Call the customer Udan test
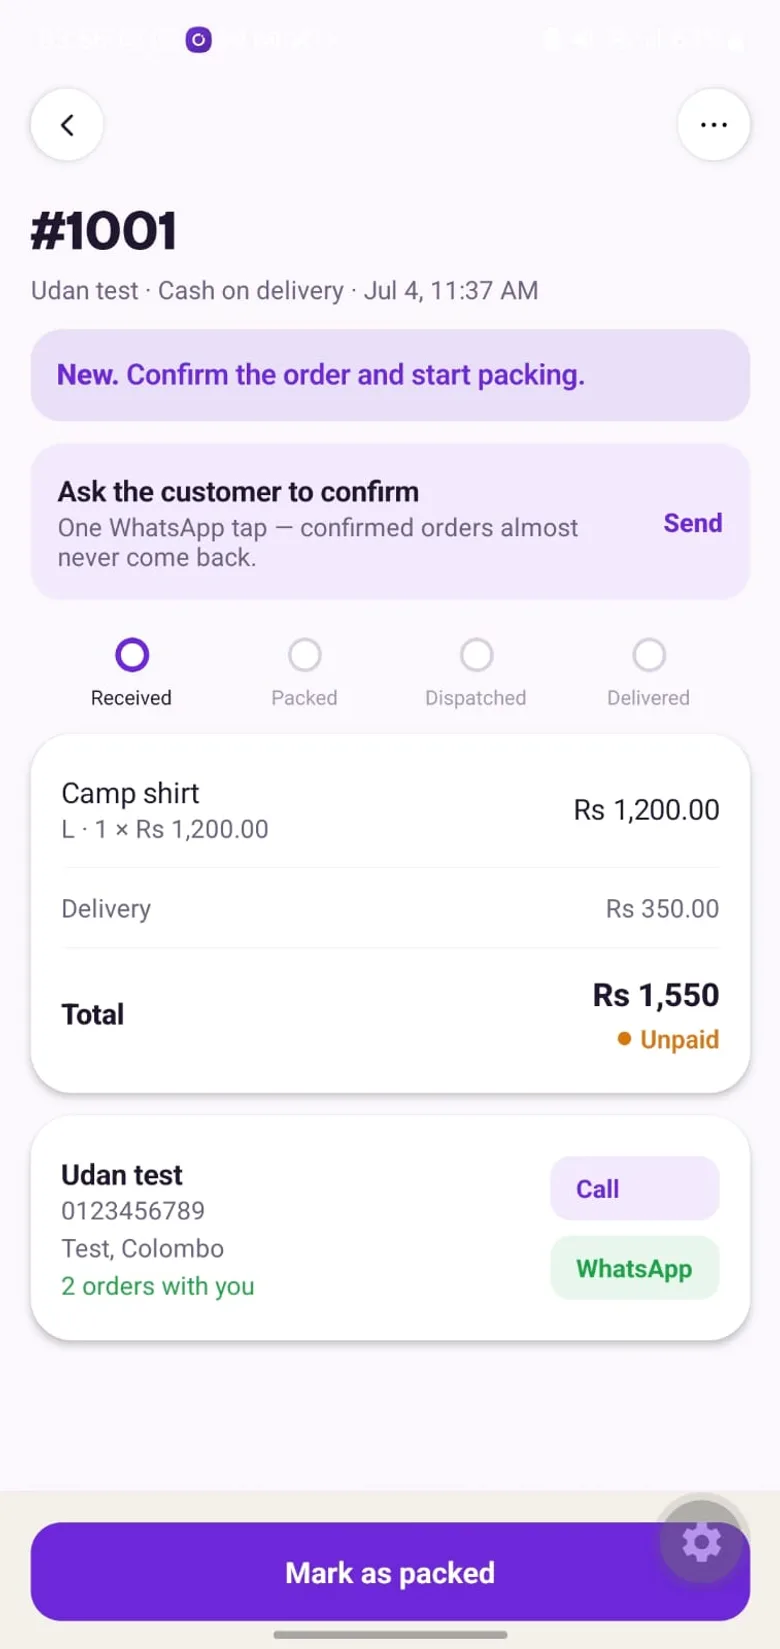 tap(635, 1188)
